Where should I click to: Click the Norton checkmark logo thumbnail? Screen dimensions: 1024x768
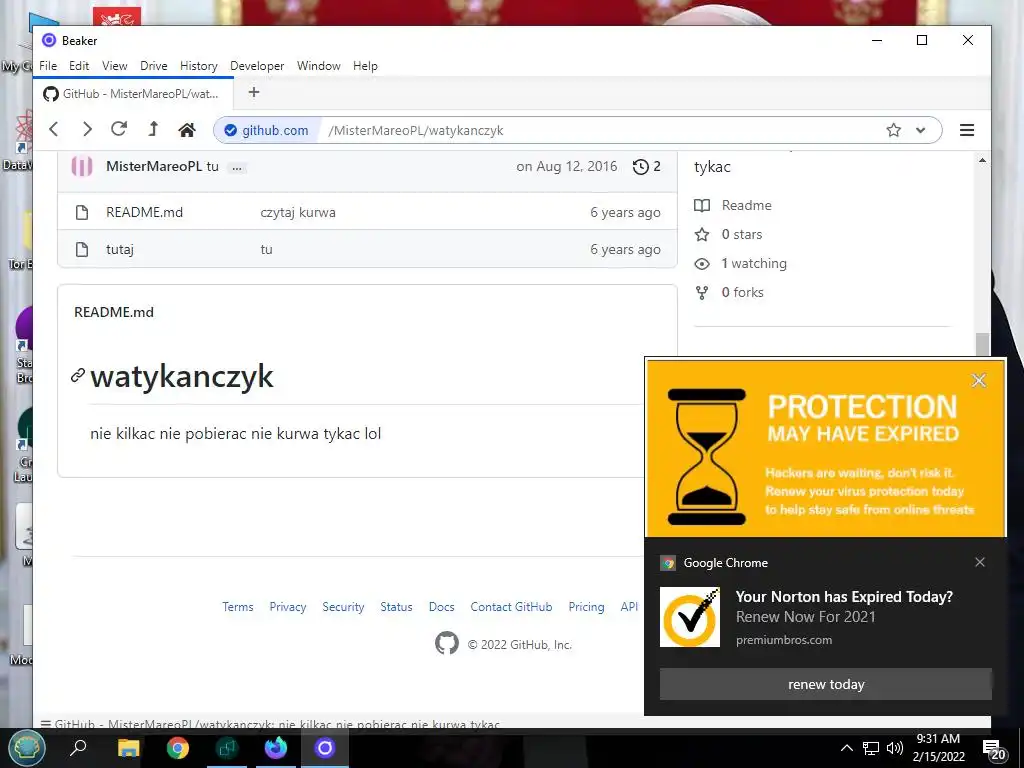point(690,617)
